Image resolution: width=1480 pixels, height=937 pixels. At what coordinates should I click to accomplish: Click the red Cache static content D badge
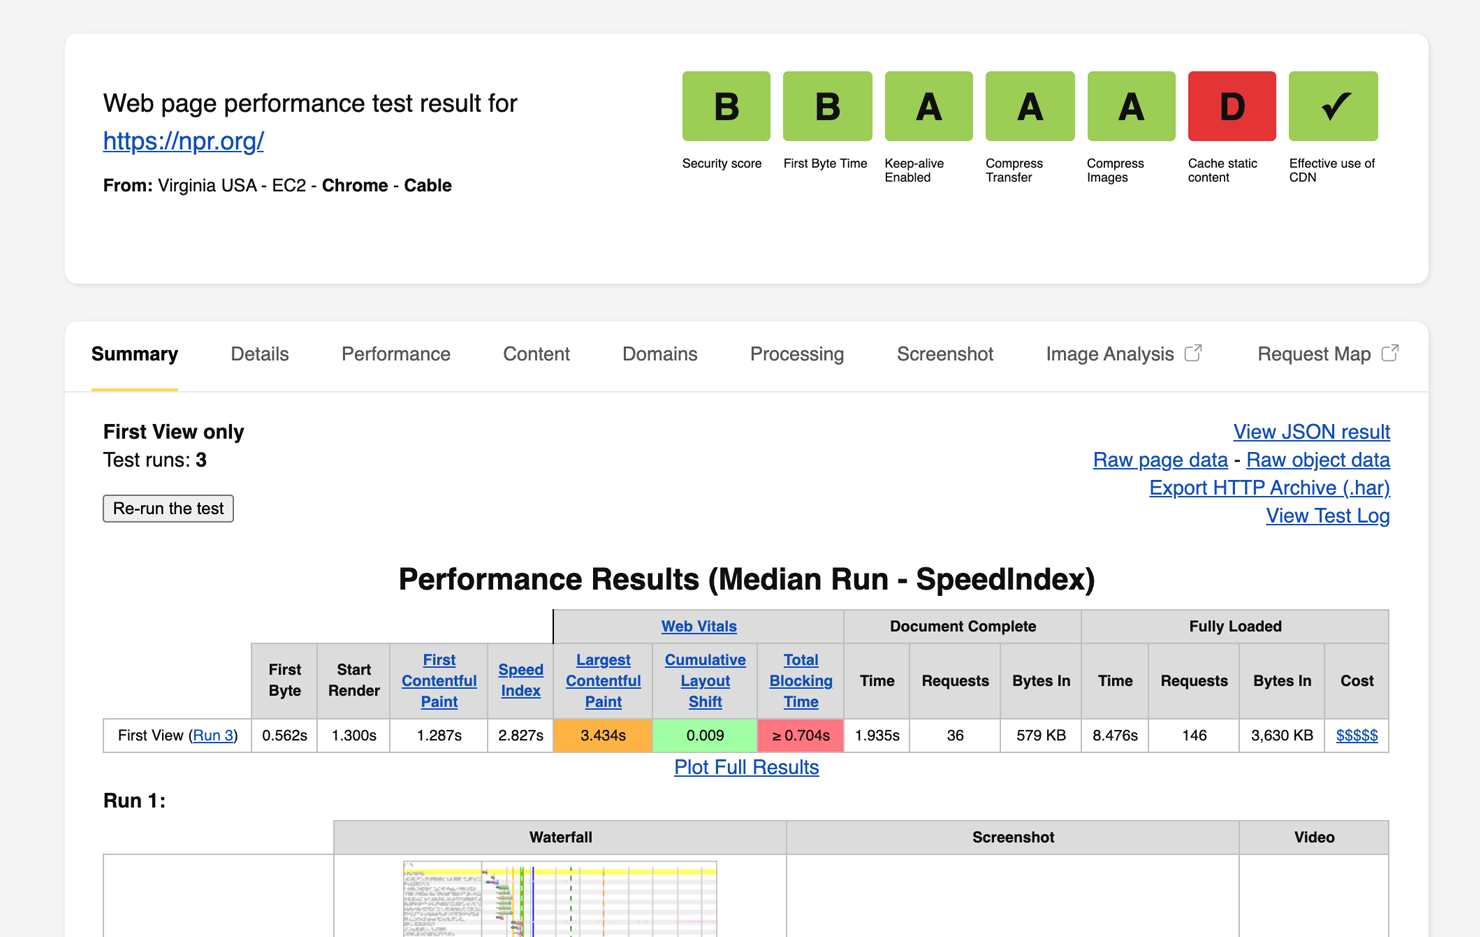(x=1231, y=106)
